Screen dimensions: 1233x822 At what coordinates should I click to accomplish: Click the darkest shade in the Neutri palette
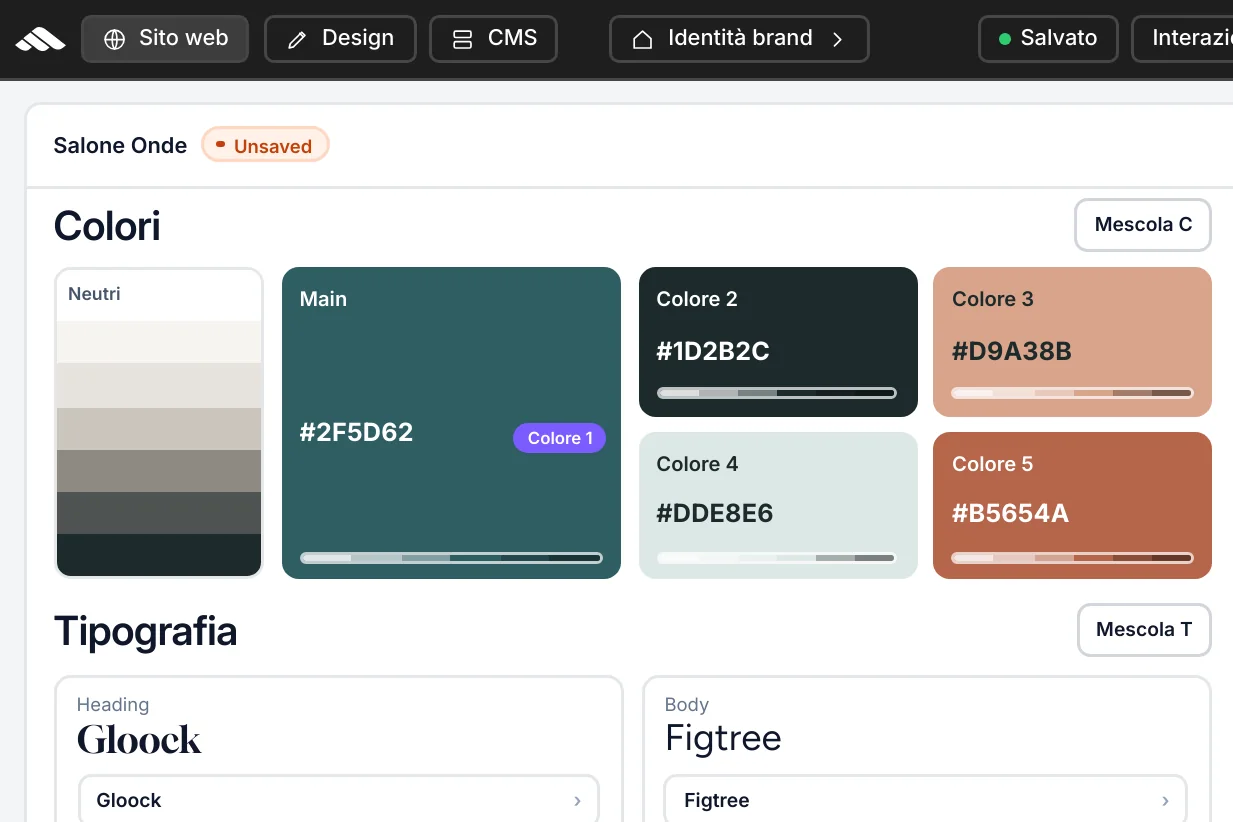tap(159, 555)
